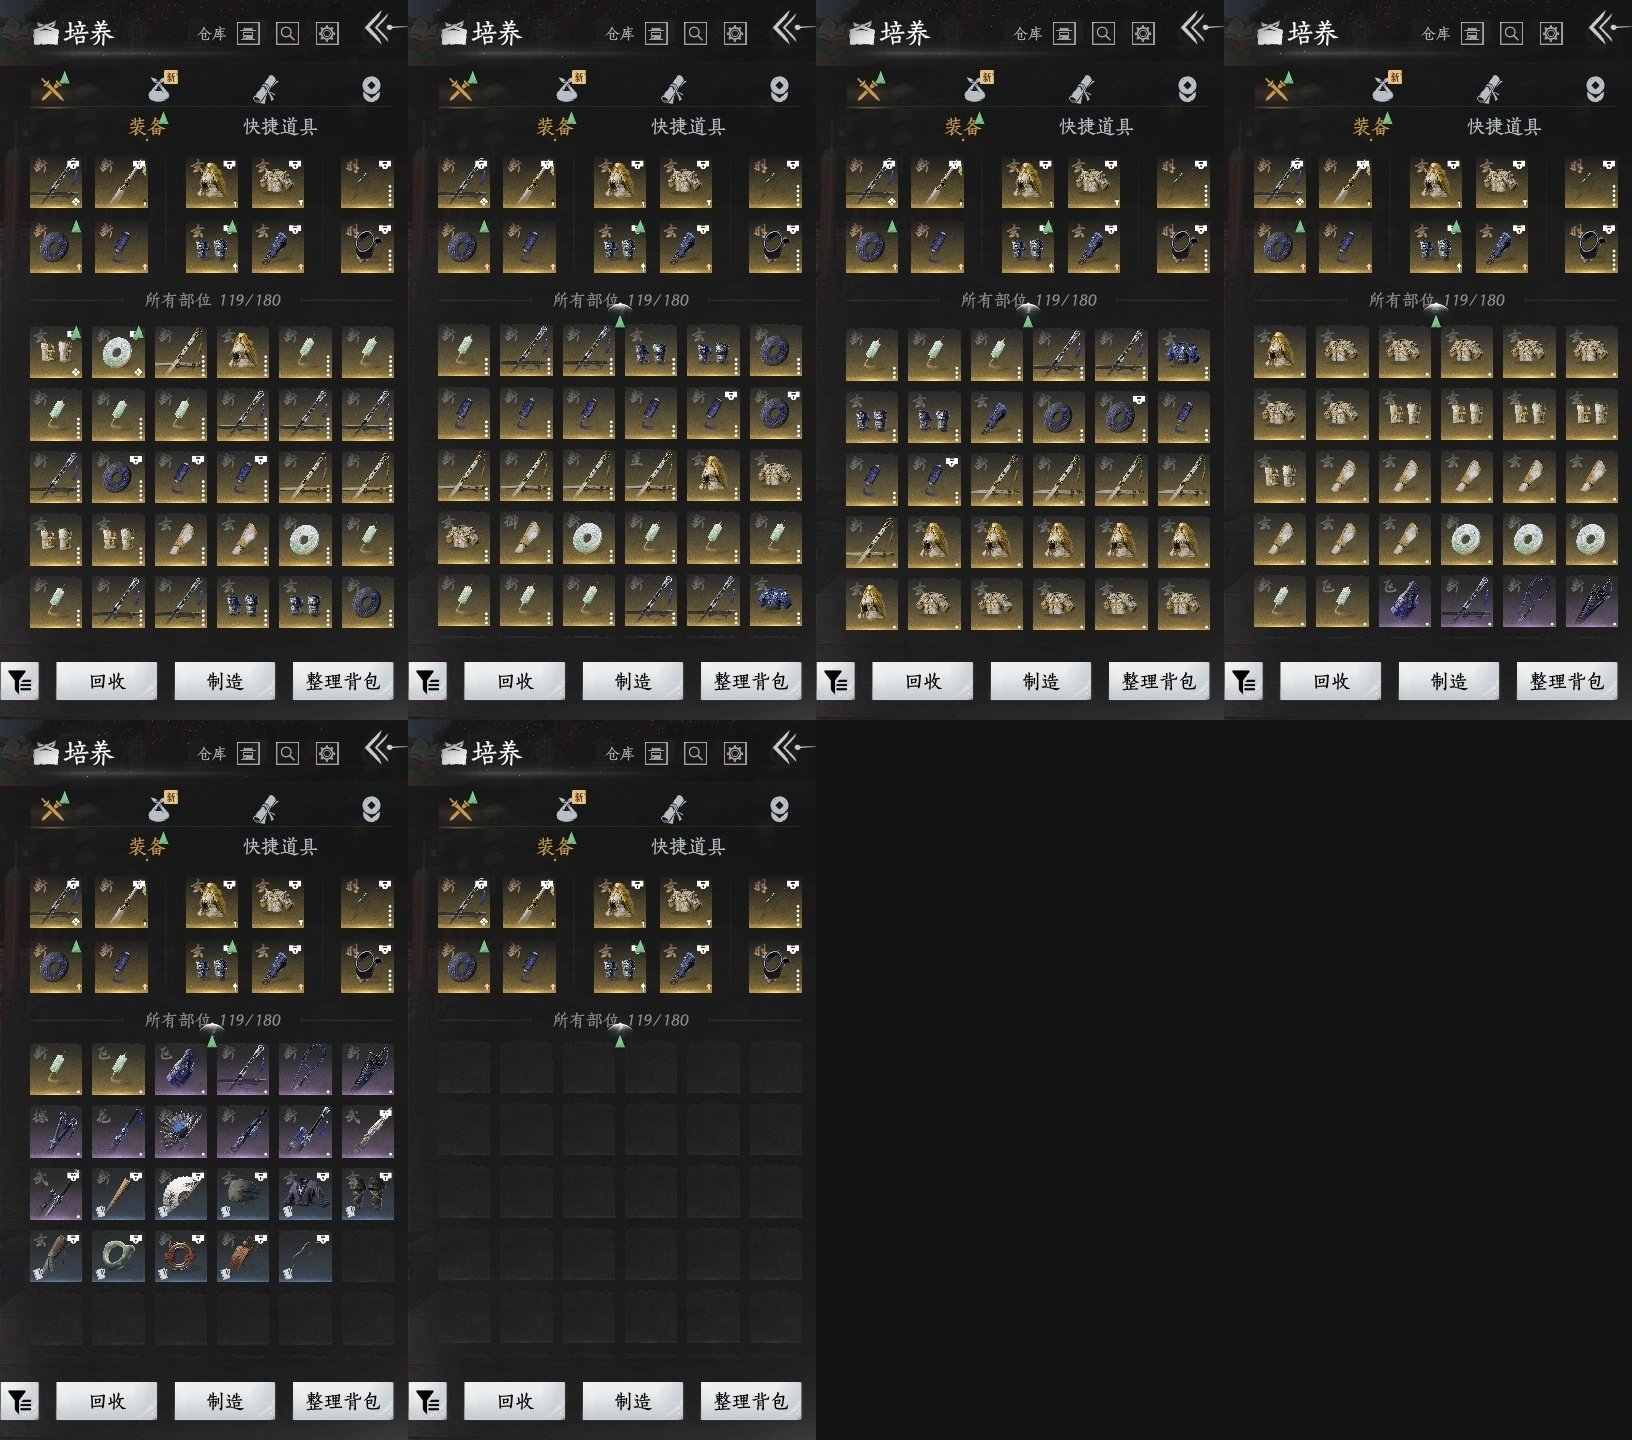
Task: Select the dark robe armor item
Action: pos(305,1194)
